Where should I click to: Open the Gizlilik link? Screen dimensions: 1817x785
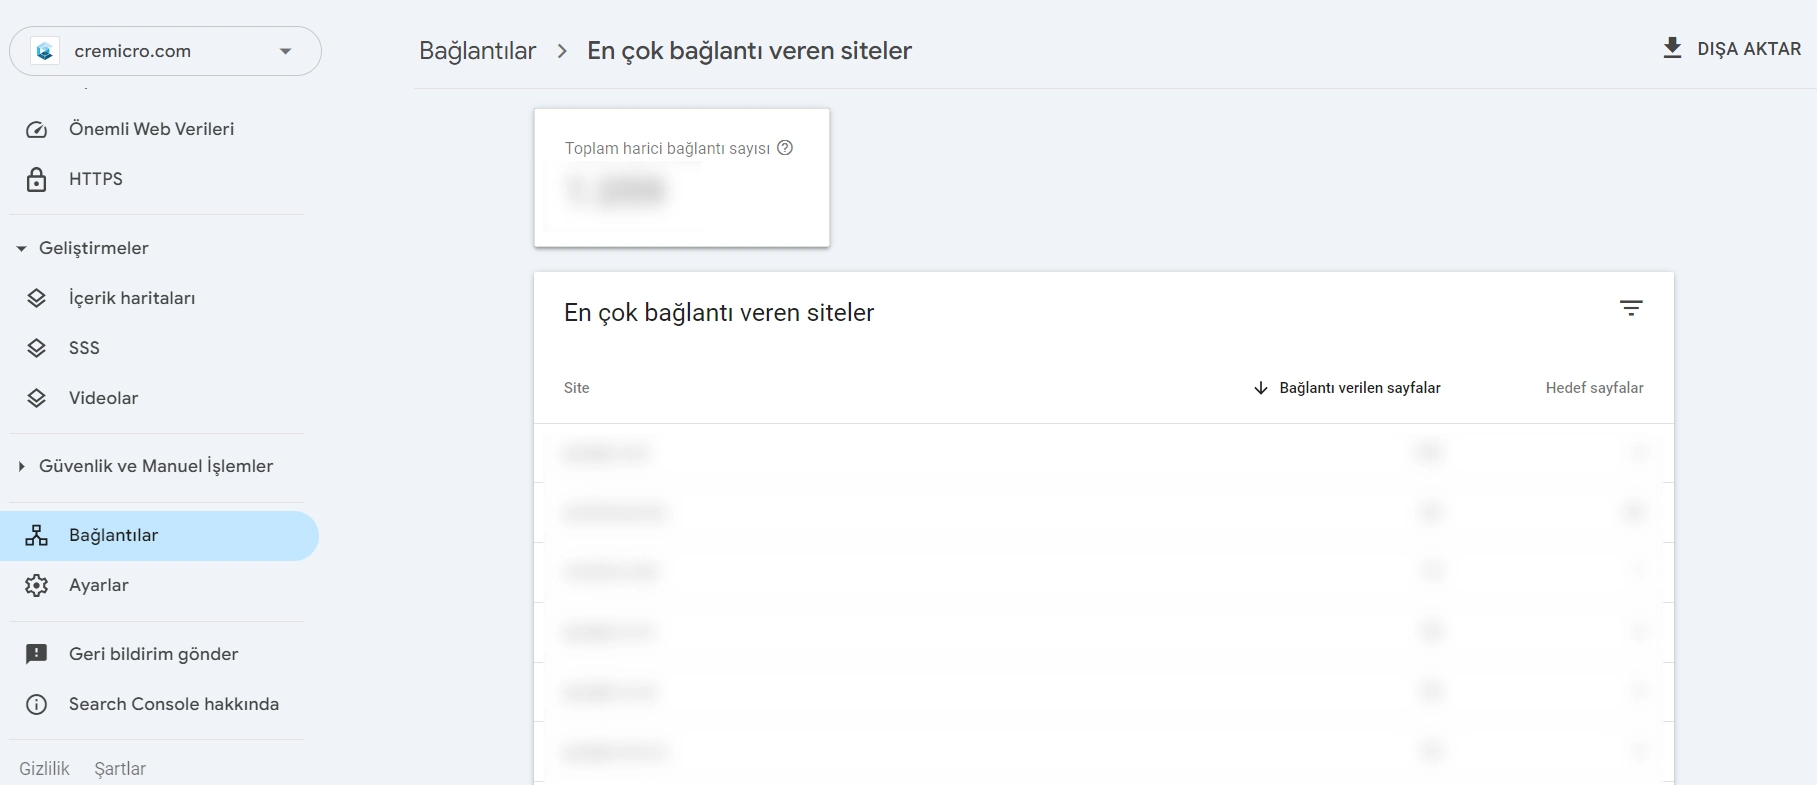(x=44, y=769)
